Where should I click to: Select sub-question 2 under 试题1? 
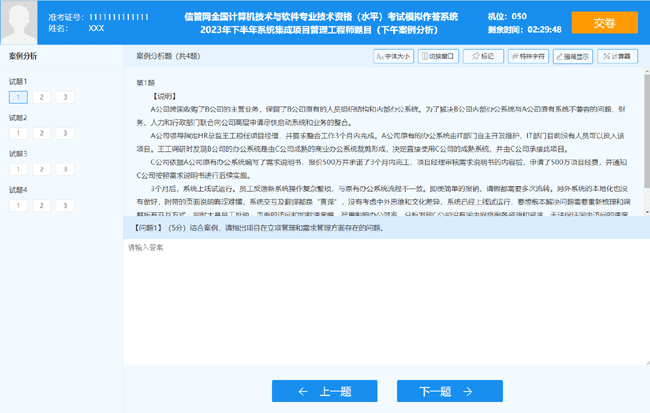[x=42, y=97]
